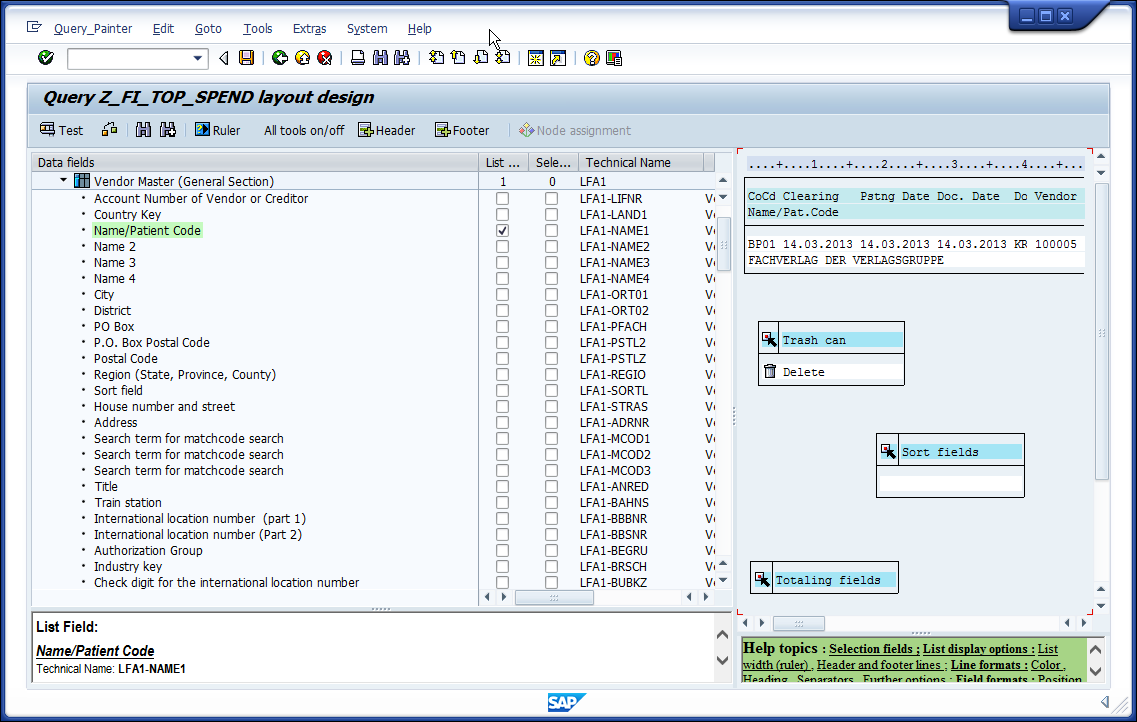The image size is (1137, 722).
Task: Open the Selection fields help link
Action: pyautogui.click(x=874, y=649)
